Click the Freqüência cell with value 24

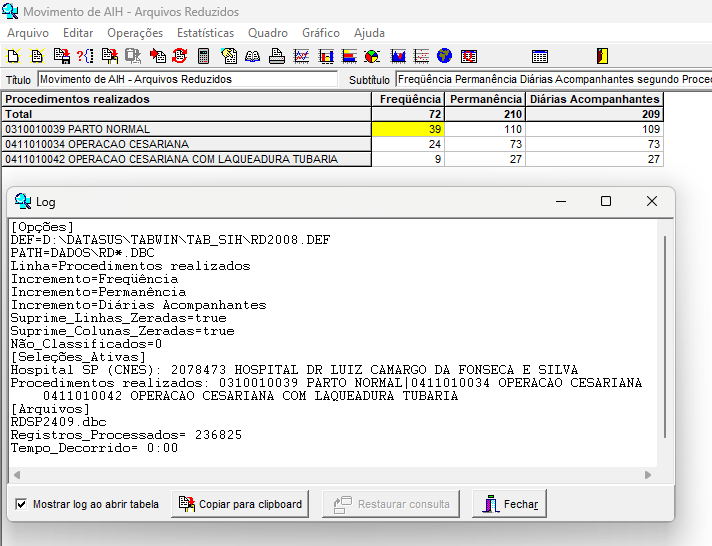(x=408, y=144)
